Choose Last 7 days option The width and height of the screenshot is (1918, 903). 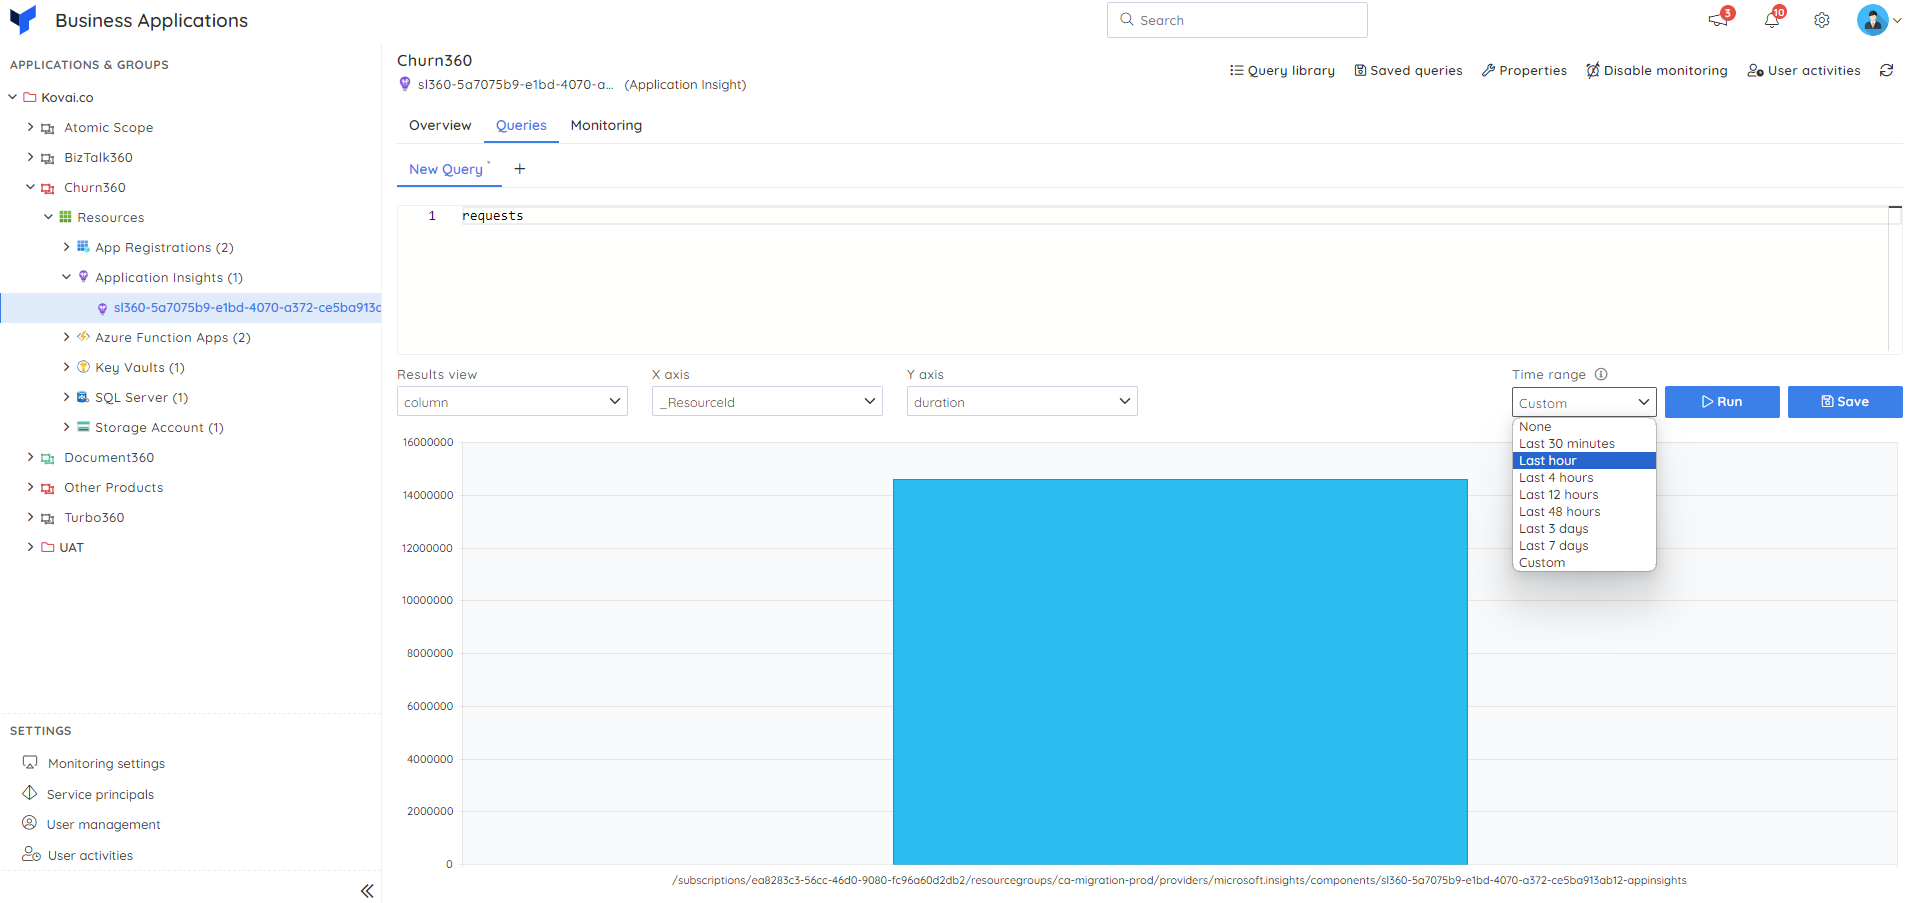(x=1584, y=546)
